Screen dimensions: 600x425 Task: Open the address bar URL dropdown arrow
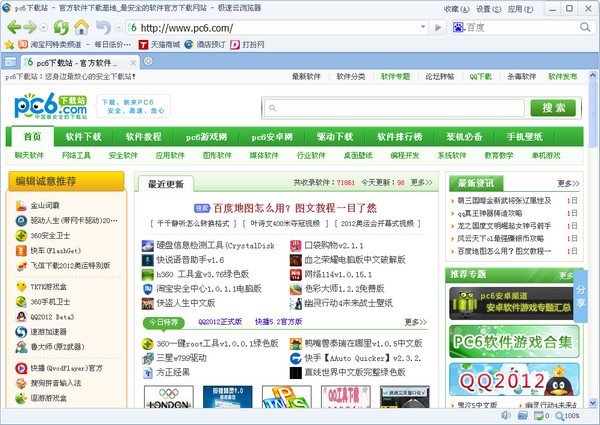(423, 27)
